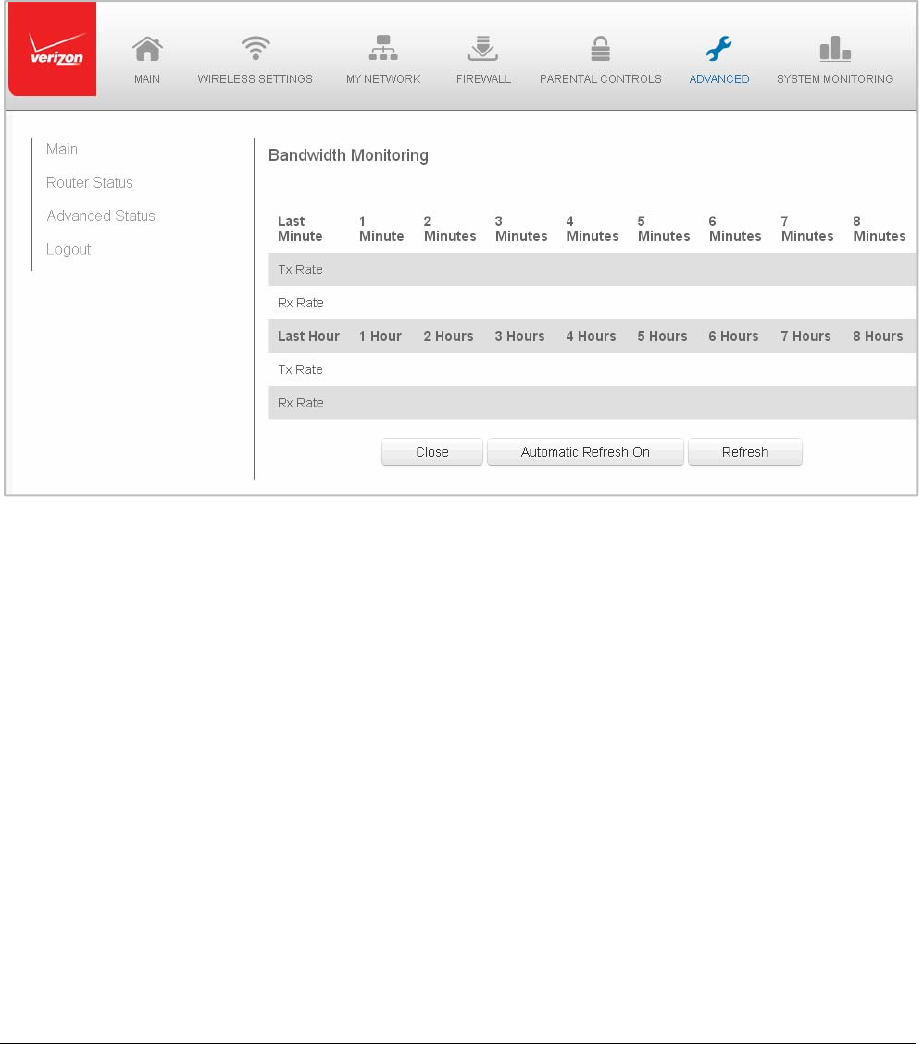Image resolution: width=919 pixels, height=1044 pixels.
Task: Click the 2 Hours column header
Action: pyautogui.click(x=448, y=336)
